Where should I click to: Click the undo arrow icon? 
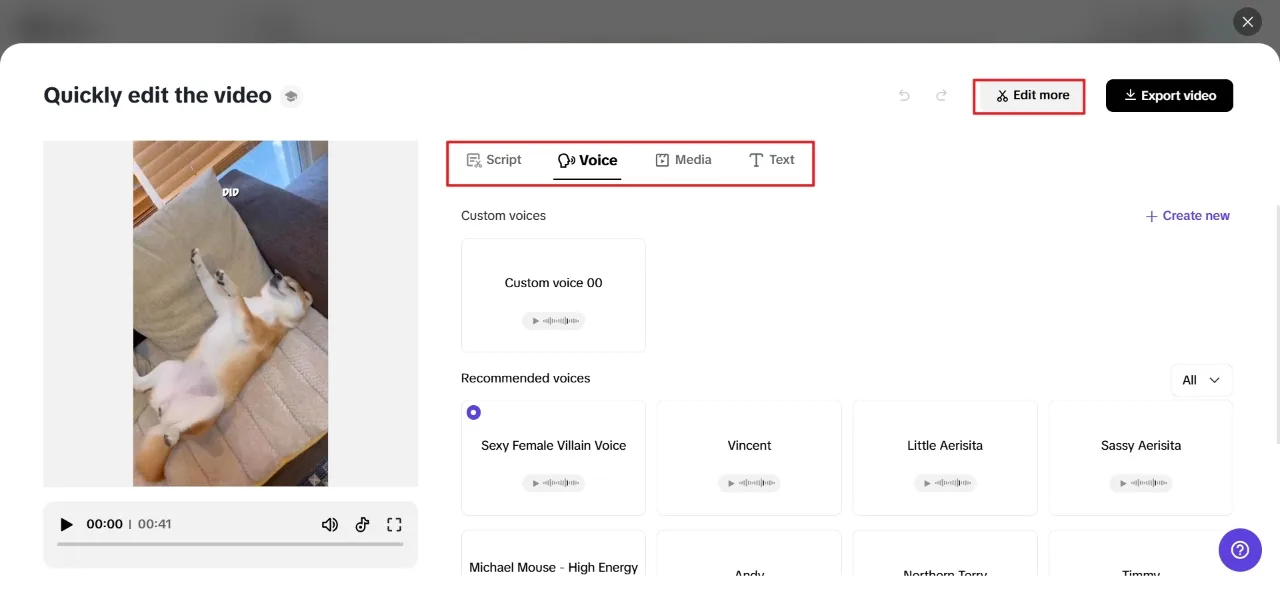click(x=904, y=96)
